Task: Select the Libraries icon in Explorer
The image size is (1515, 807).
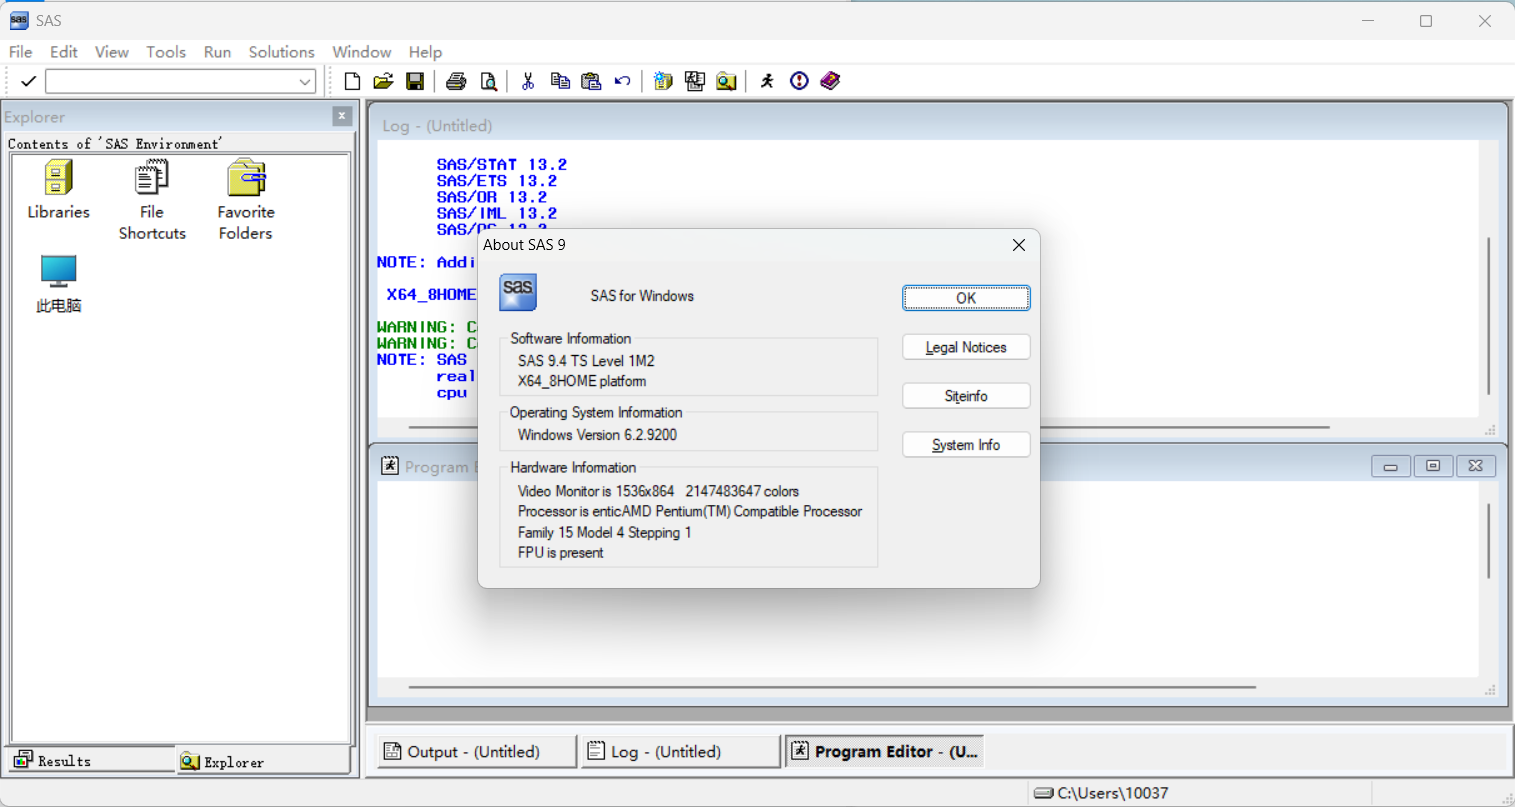Action: [x=58, y=190]
